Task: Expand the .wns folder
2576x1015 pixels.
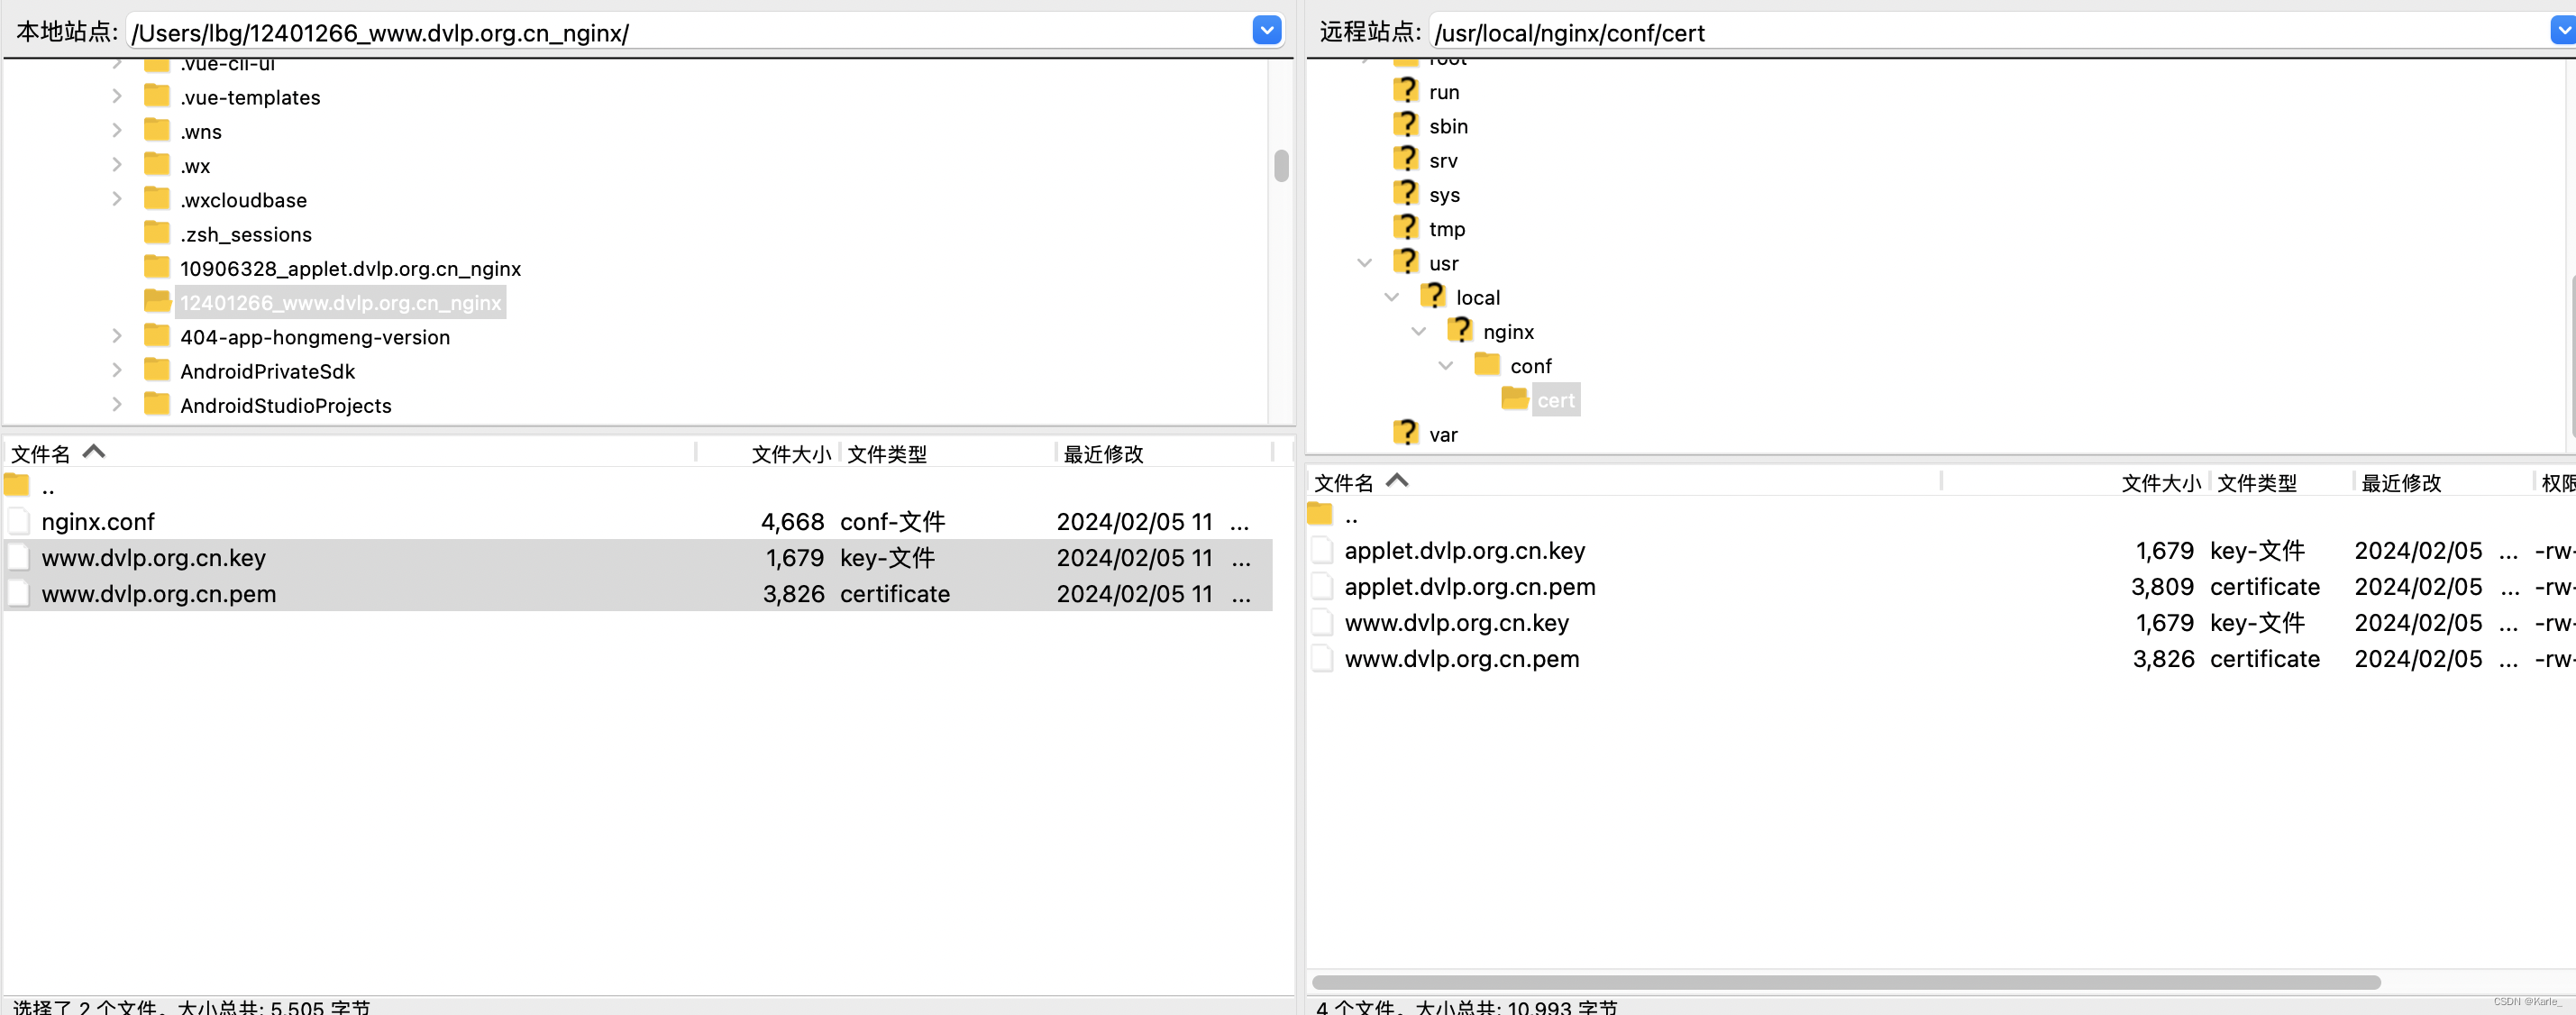Action: 117,131
